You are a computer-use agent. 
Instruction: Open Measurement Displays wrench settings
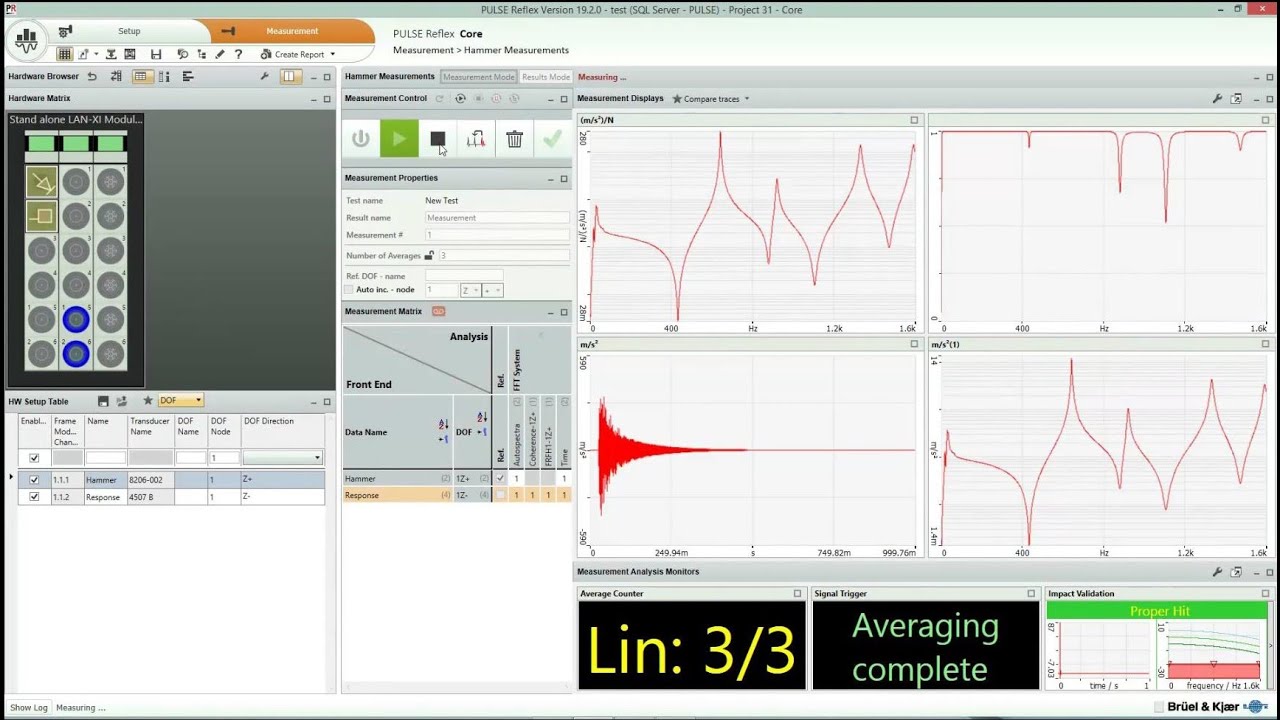pos(1217,98)
